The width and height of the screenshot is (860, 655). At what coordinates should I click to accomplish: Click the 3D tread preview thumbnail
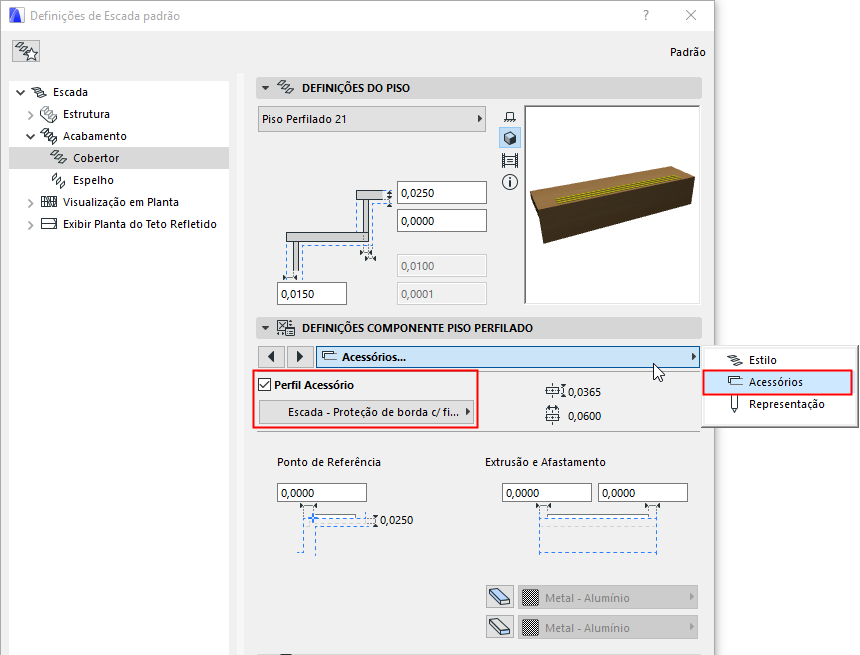pos(612,205)
